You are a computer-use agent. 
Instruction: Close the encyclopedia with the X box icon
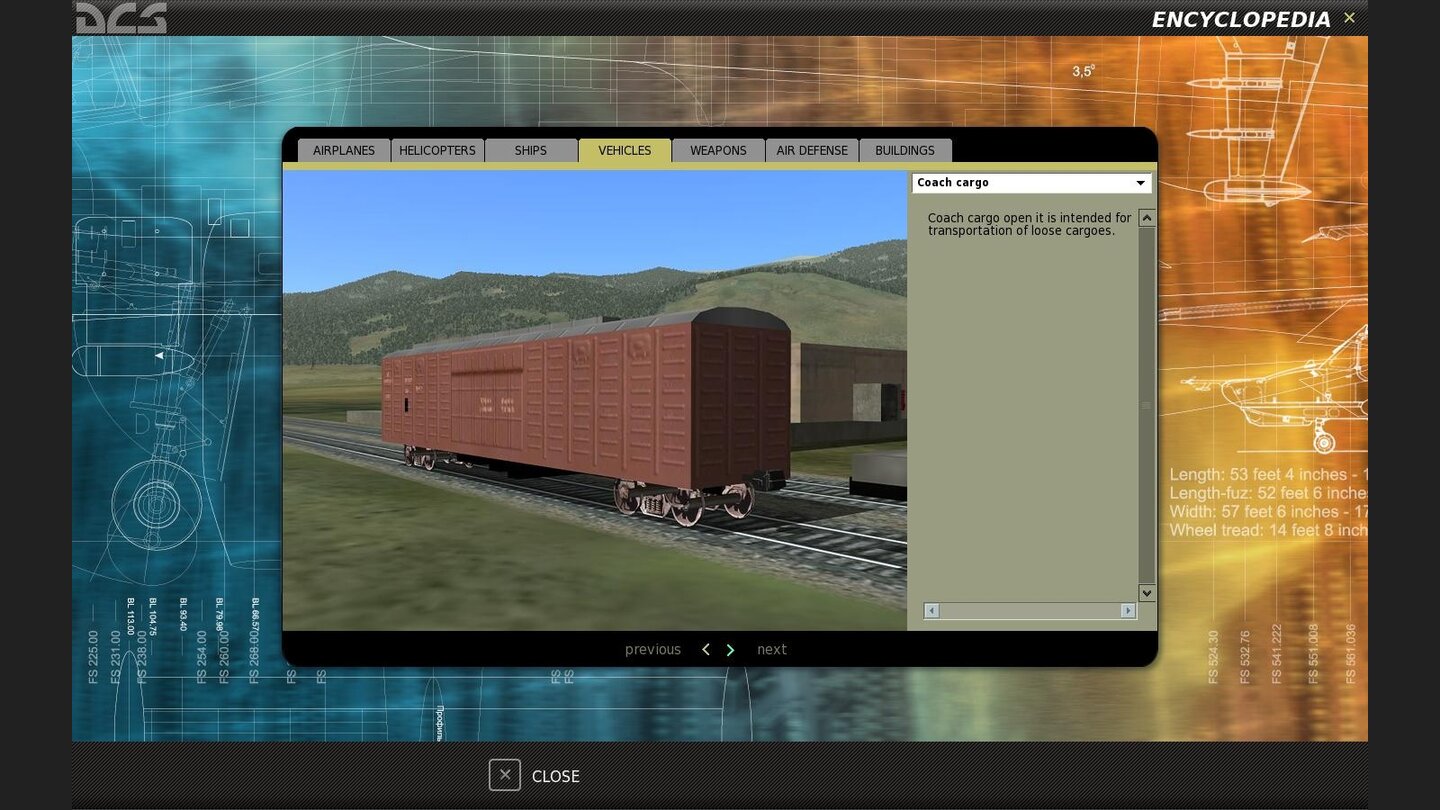[x=505, y=775]
